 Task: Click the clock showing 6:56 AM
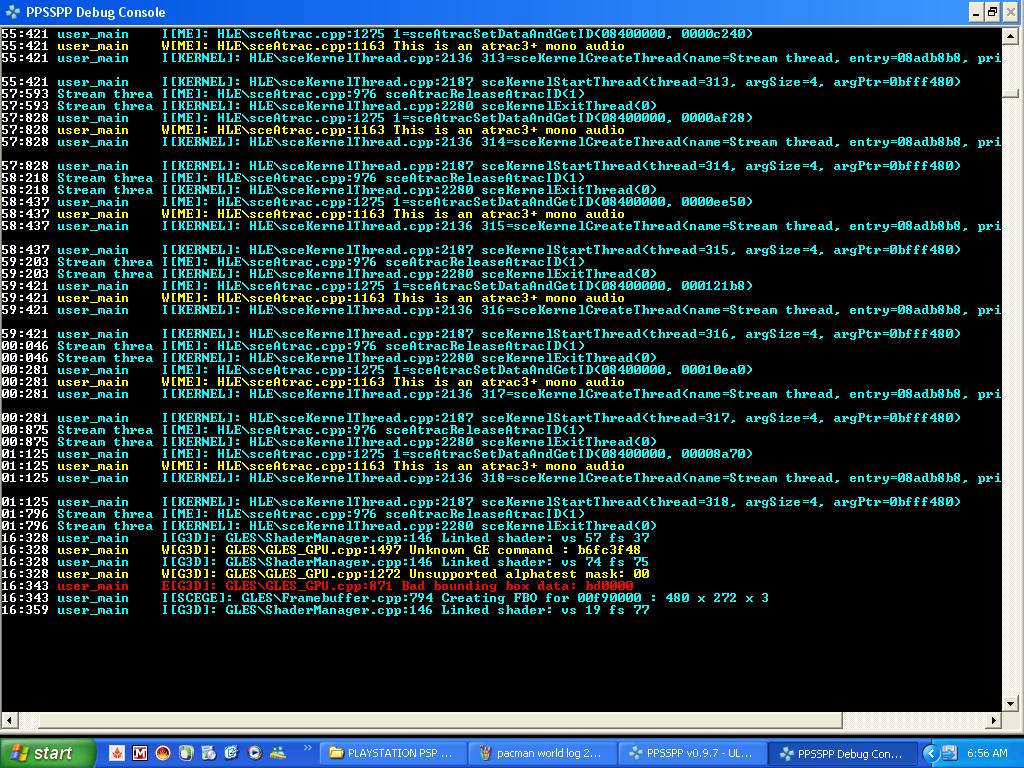tap(988, 753)
